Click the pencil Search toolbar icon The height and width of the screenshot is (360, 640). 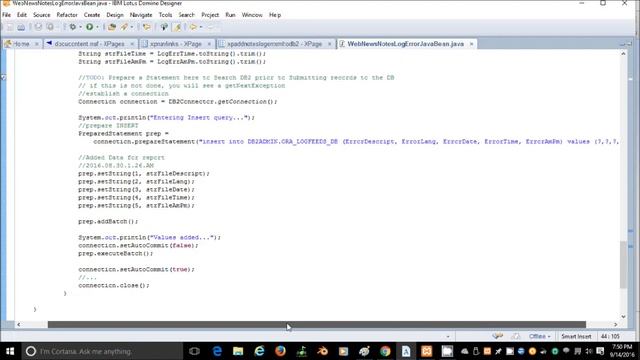124,27
